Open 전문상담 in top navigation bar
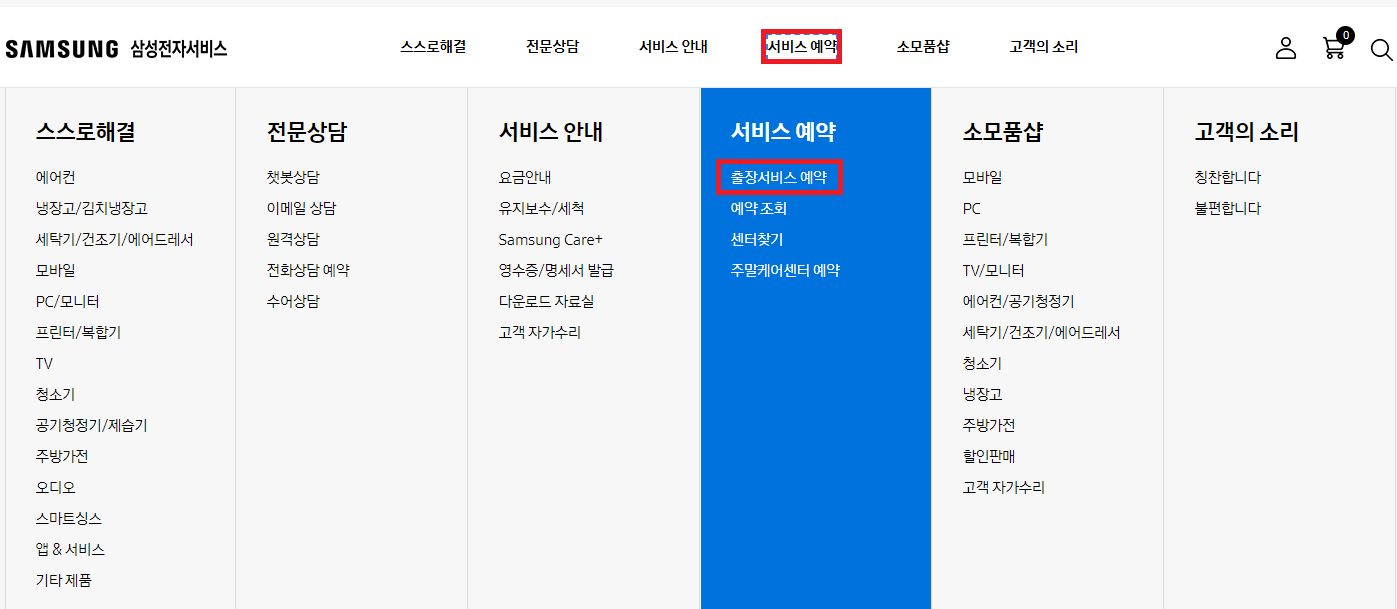Screen dimensions: 1397x609 click(553, 47)
